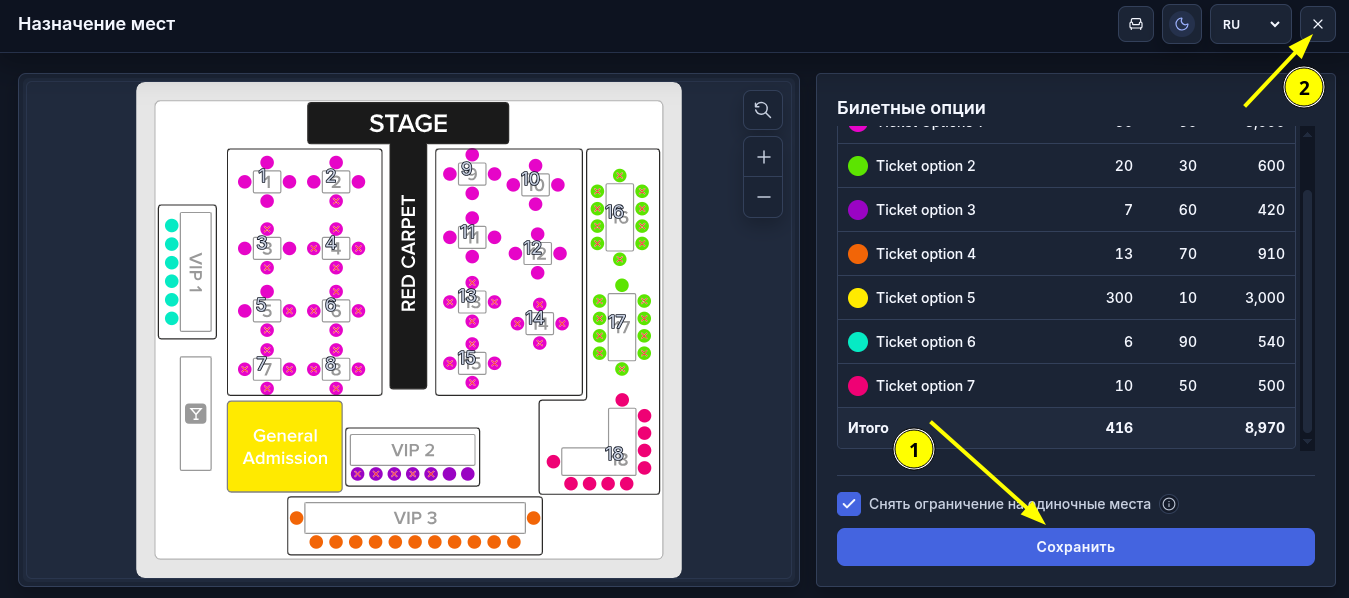This screenshot has width=1349, height=598.
Task: Select the General Admission yellow area
Action: point(285,447)
